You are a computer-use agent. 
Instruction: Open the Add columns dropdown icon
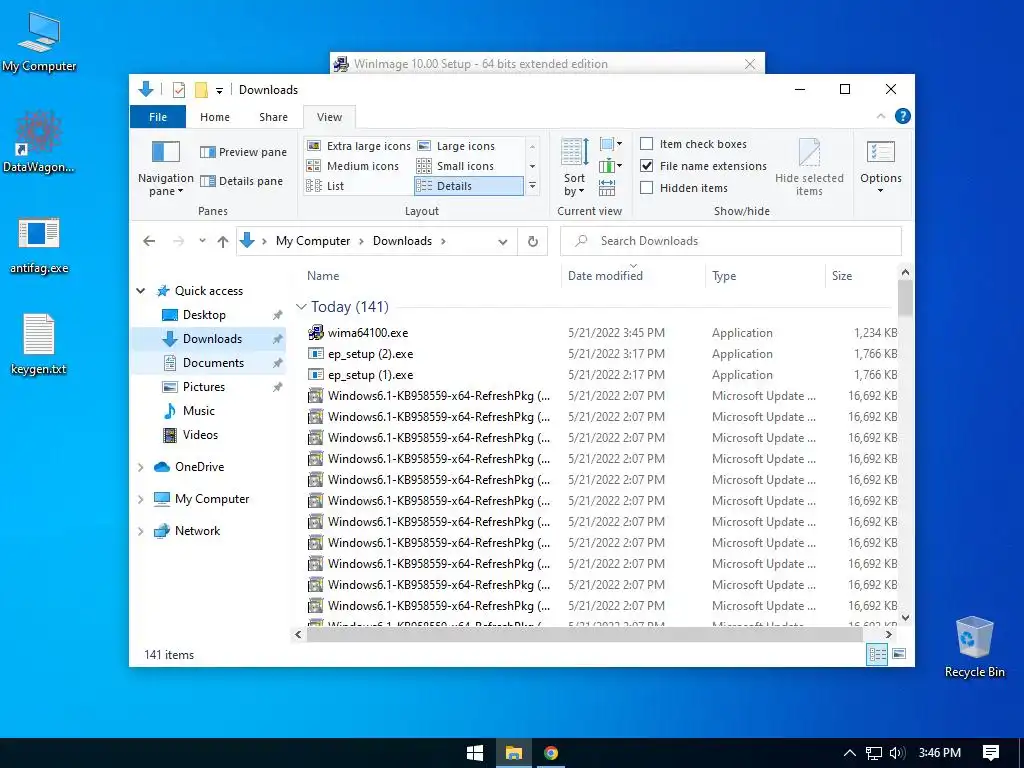point(611,166)
